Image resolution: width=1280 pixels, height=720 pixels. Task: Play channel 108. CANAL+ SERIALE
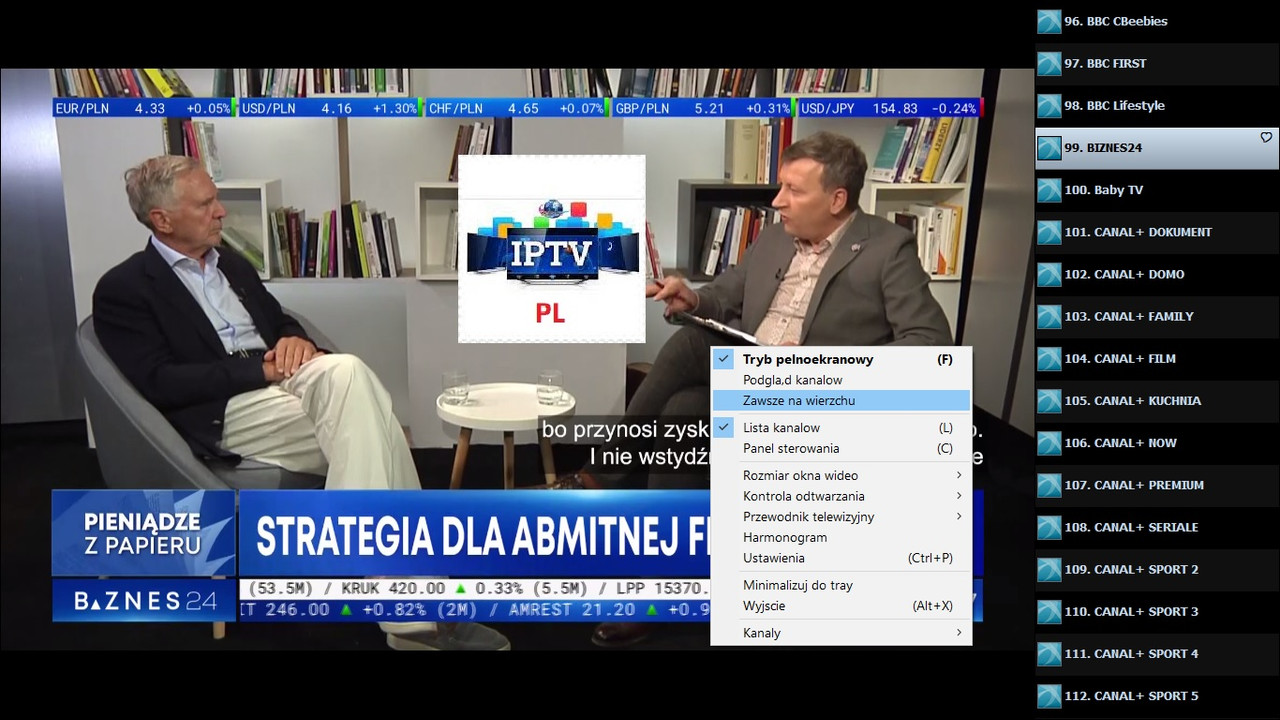pyautogui.click(x=1157, y=527)
